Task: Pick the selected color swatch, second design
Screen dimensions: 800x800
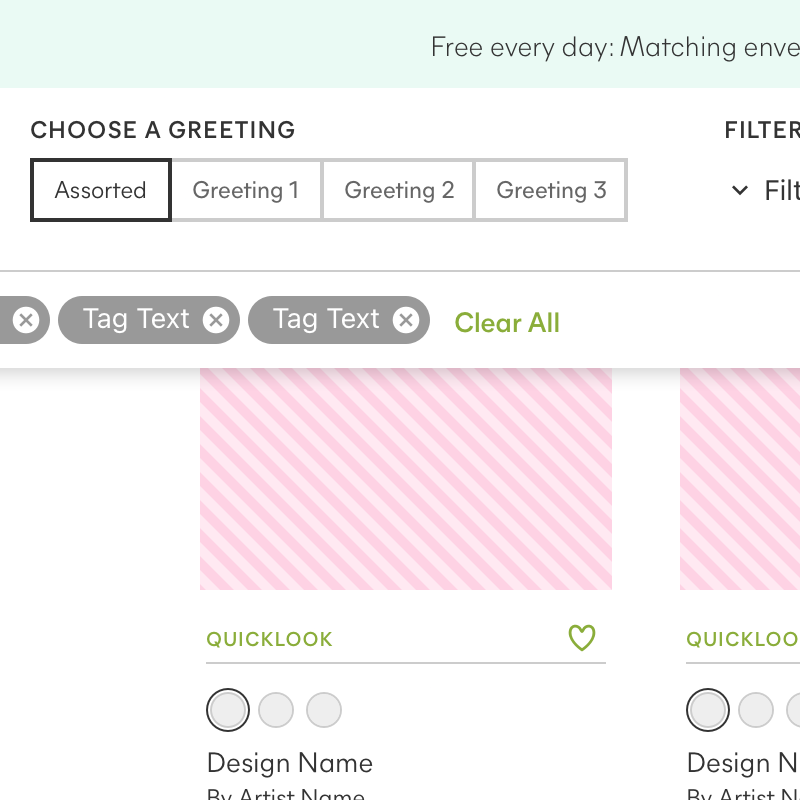Action: coord(708,710)
